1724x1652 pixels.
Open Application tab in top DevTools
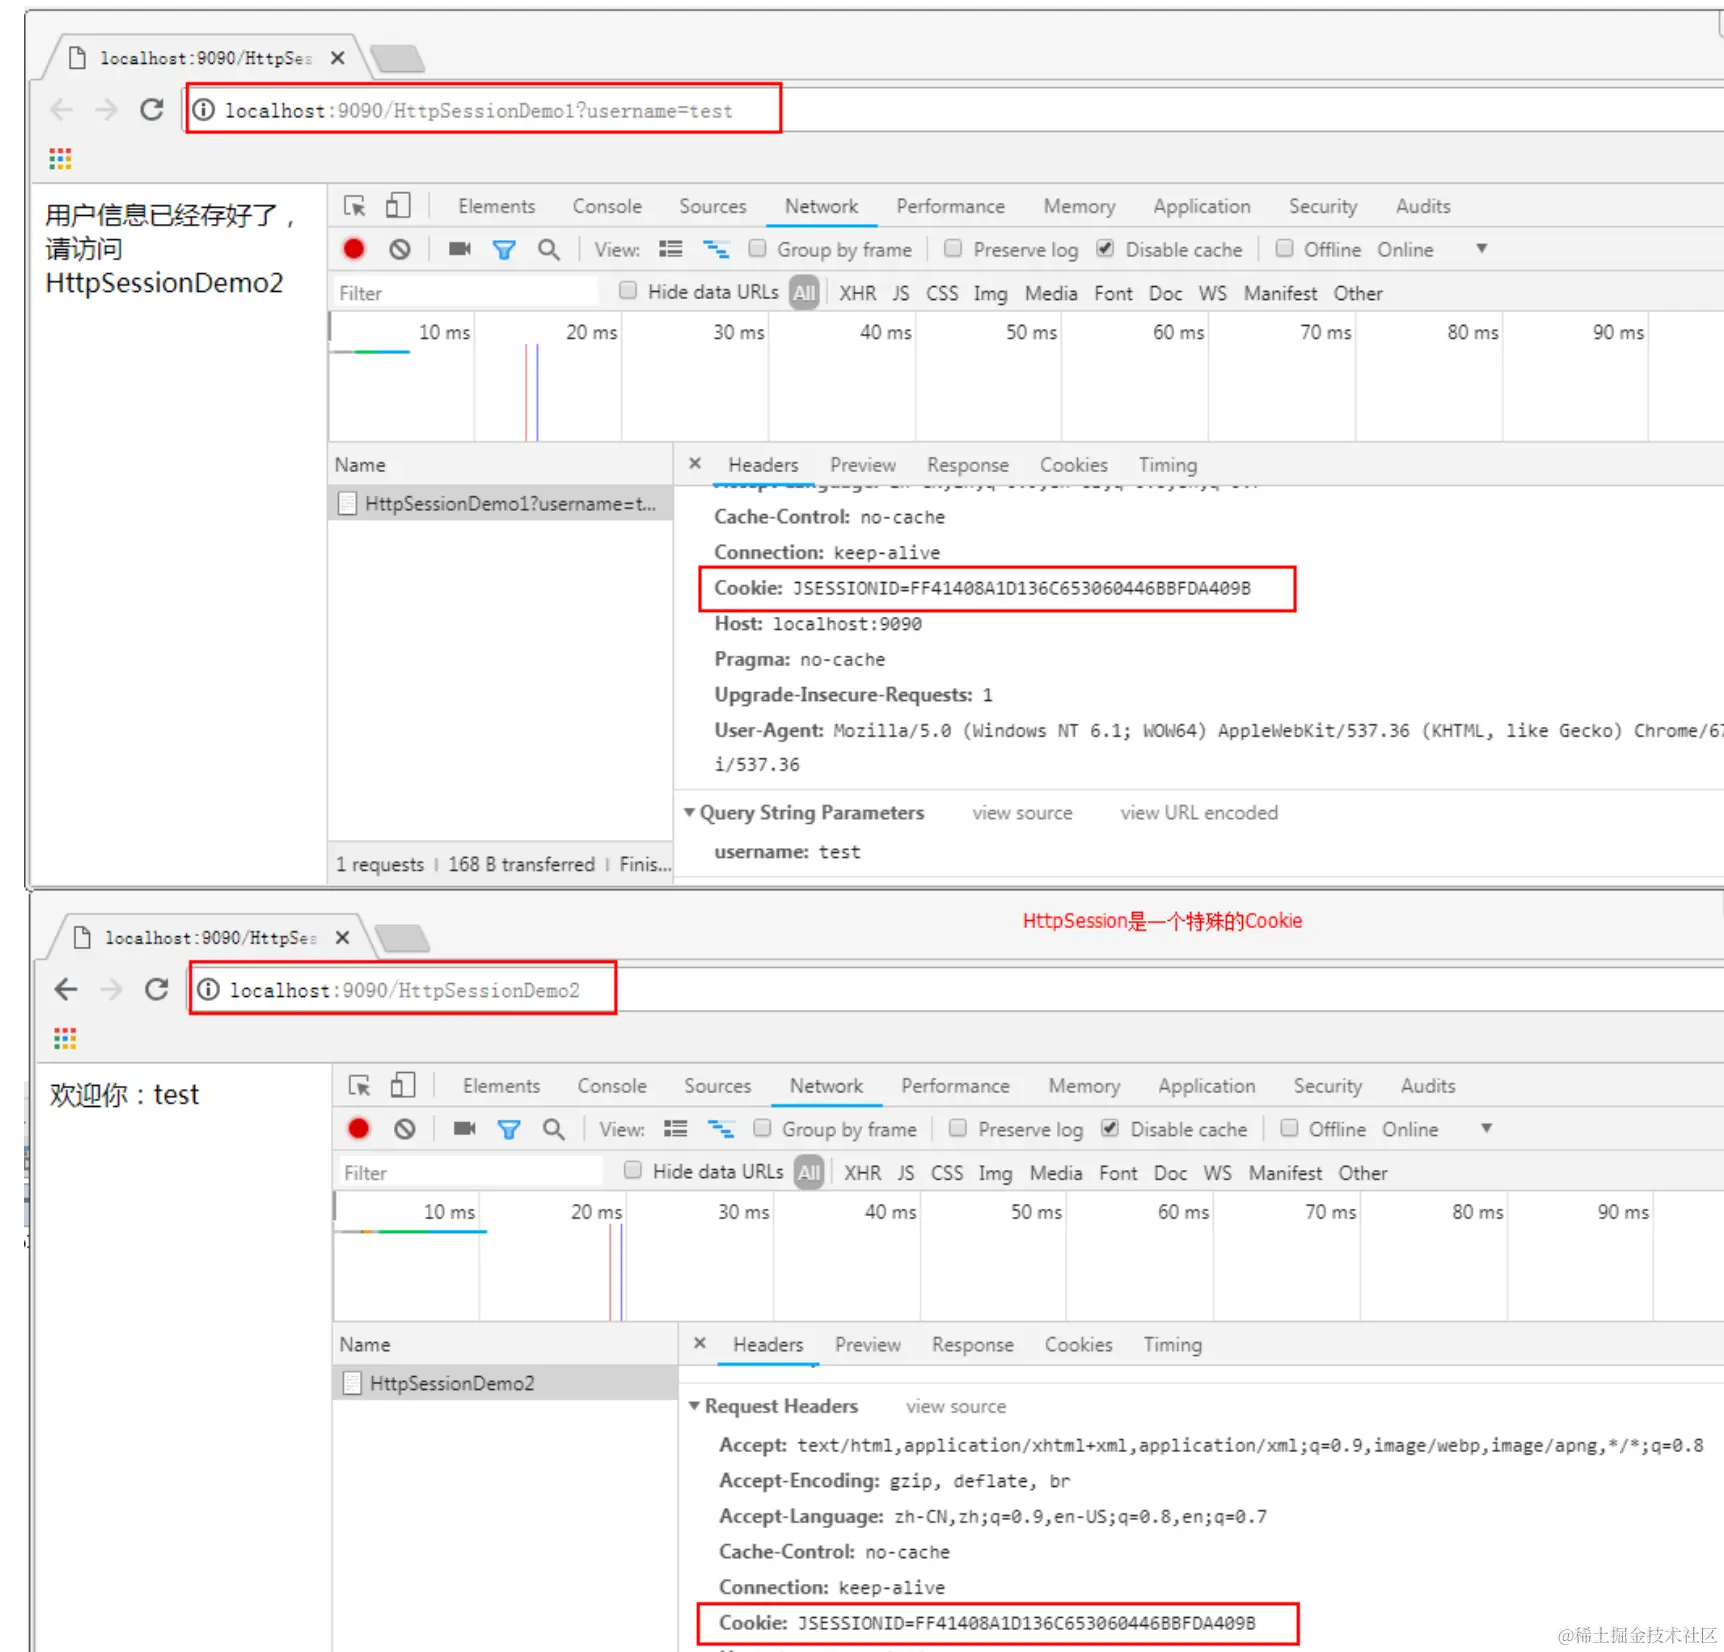[1201, 206]
